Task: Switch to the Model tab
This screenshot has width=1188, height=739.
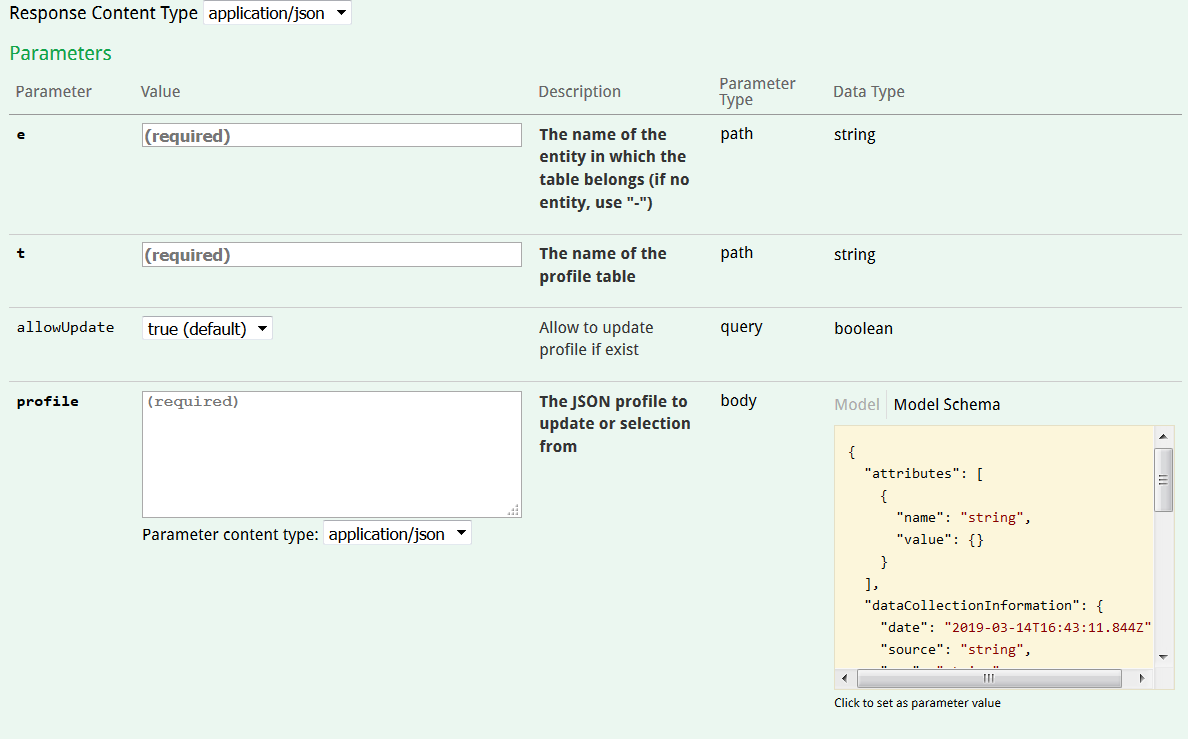Action: (x=856, y=404)
